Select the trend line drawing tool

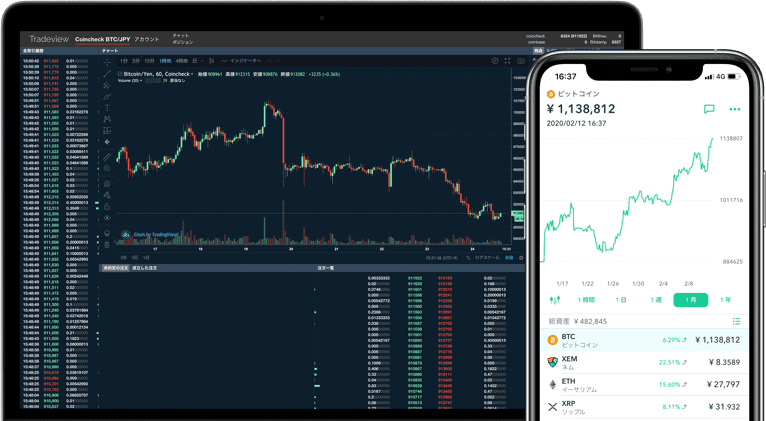[x=107, y=74]
